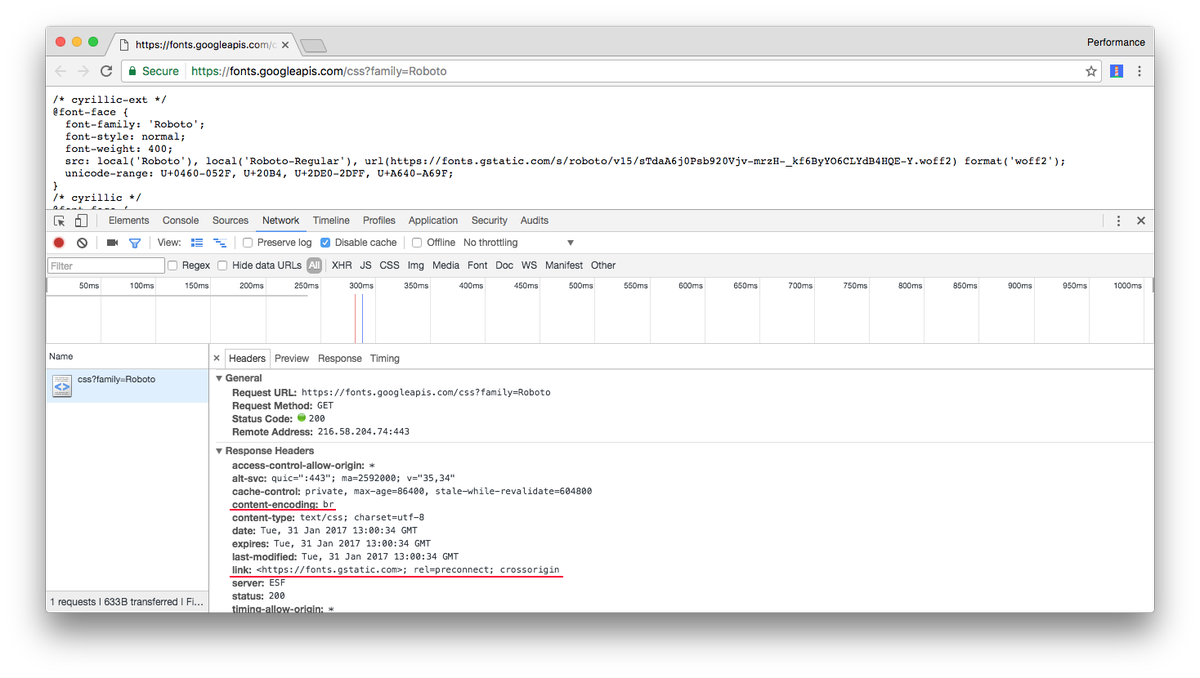Open the Console panel tab
1200x678 pixels.
pyautogui.click(x=181, y=221)
